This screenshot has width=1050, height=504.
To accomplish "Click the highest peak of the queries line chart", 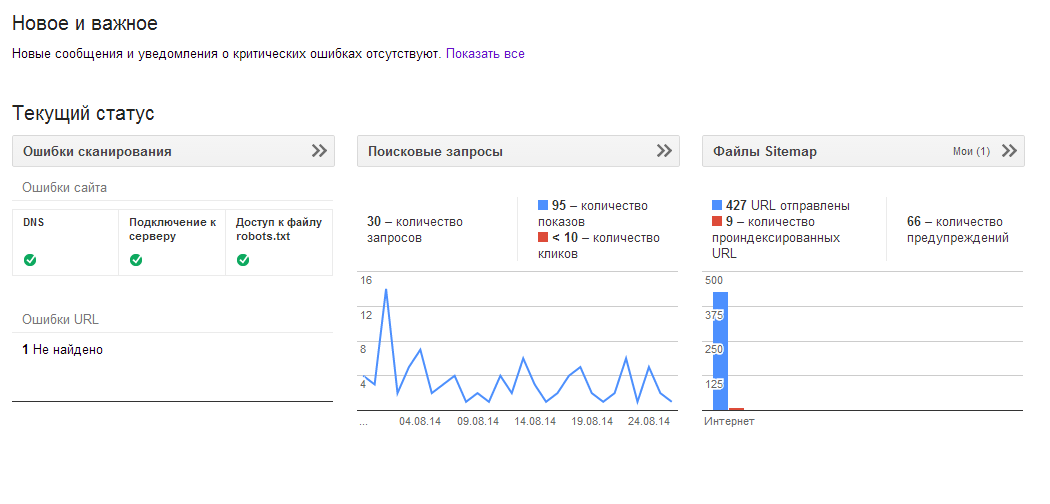I will [x=386, y=290].
